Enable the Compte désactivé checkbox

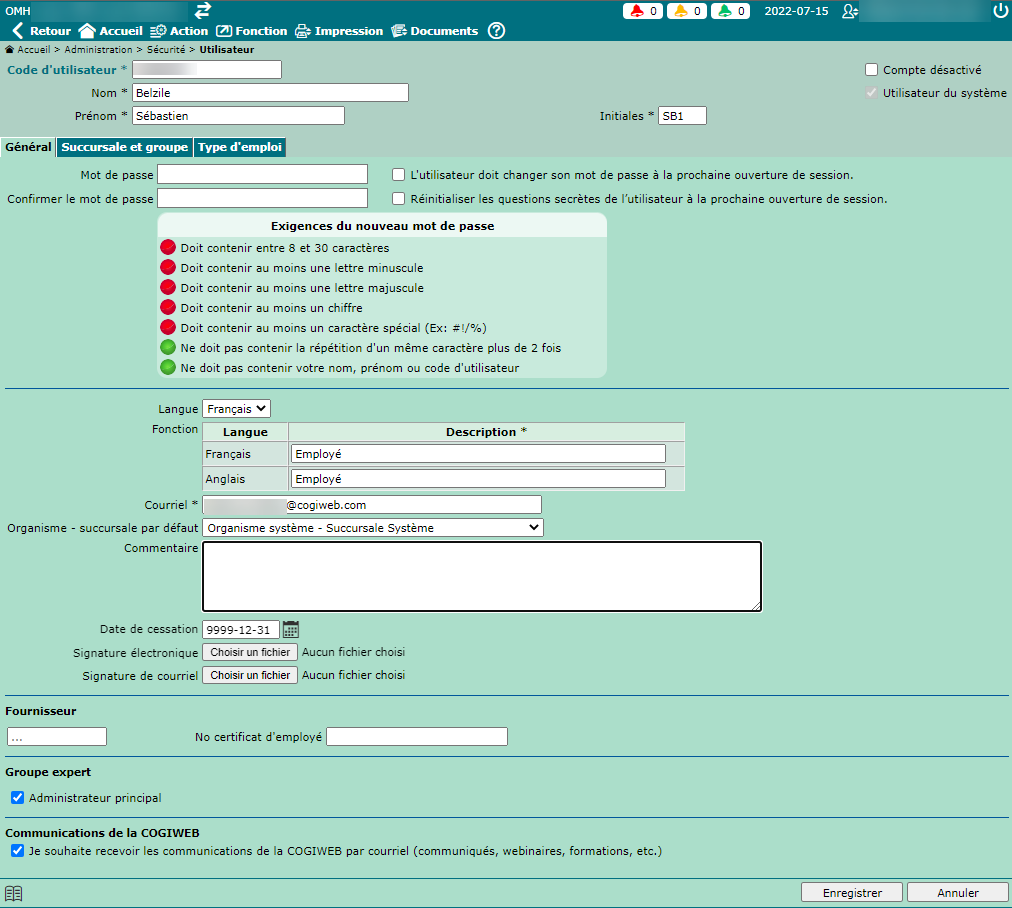pos(872,70)
